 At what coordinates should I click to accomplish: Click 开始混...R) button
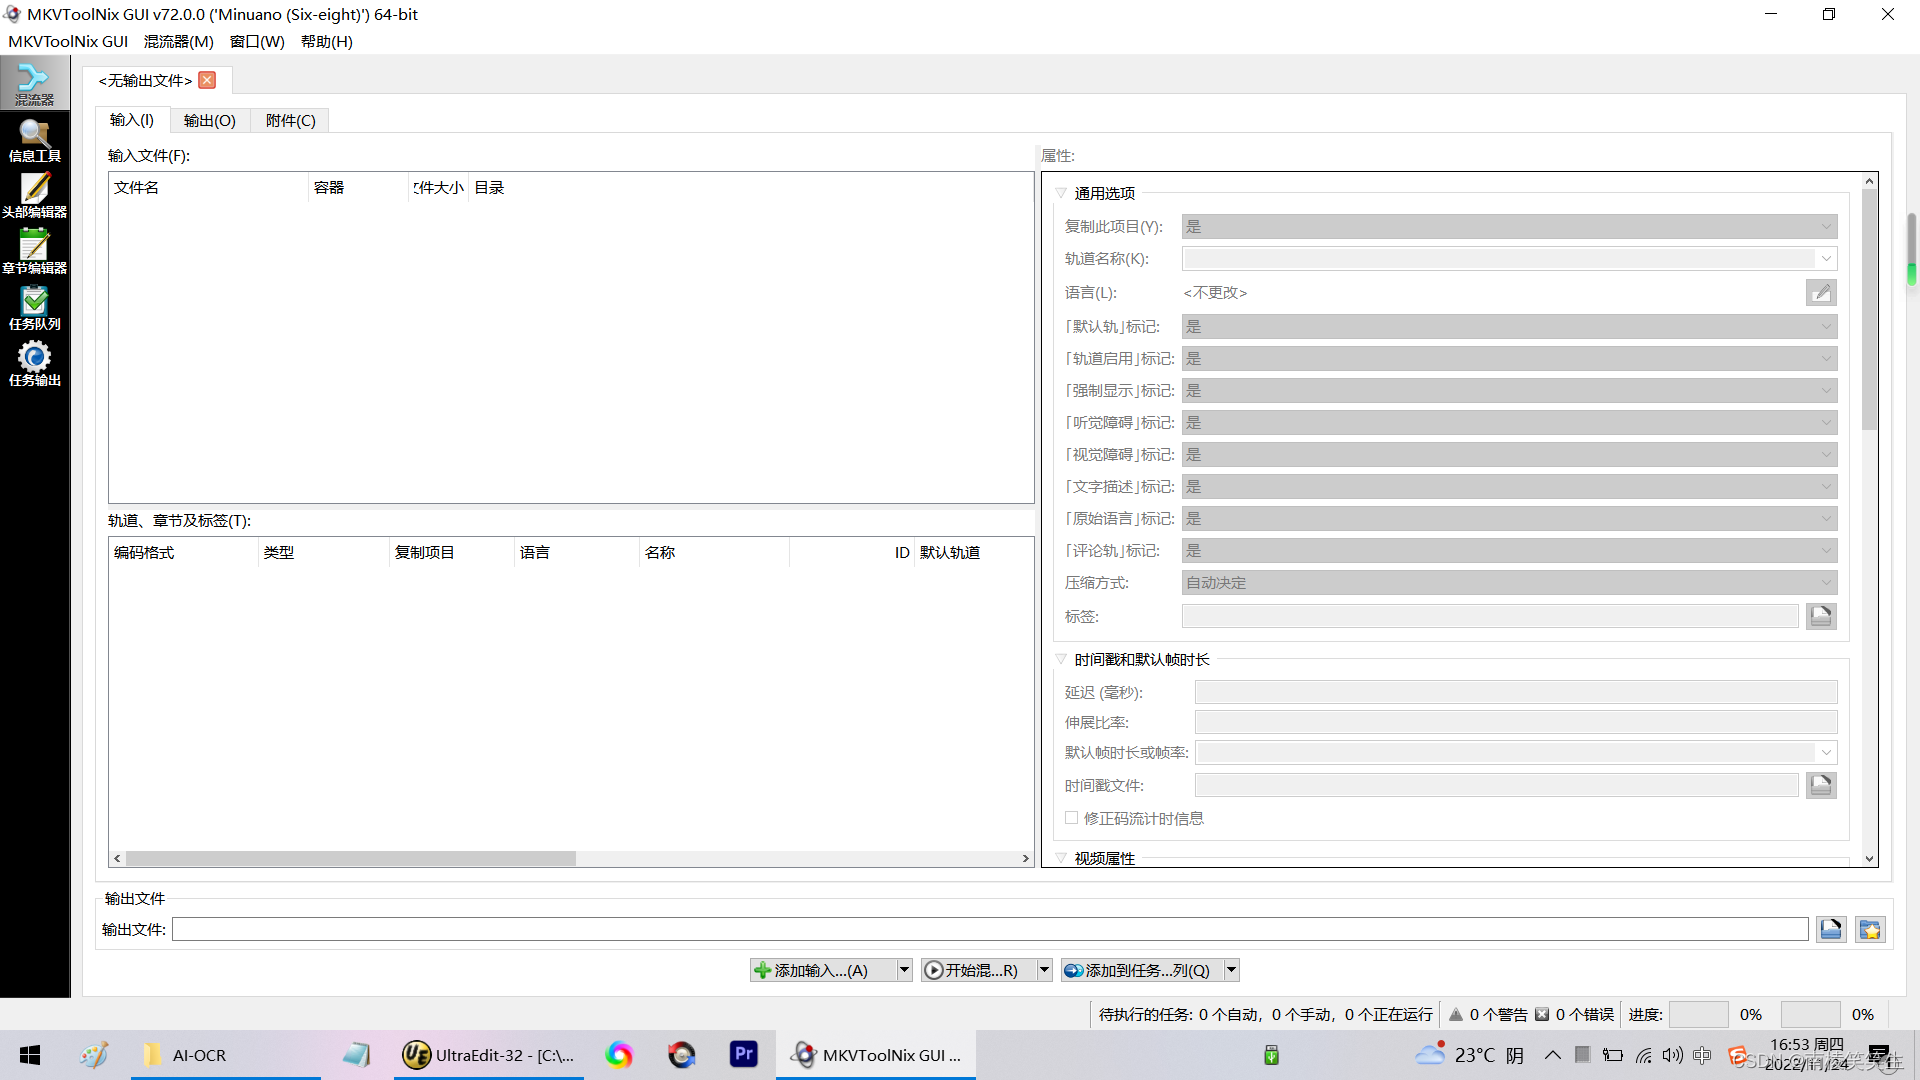pyautogui.click(x=978, y=970)
